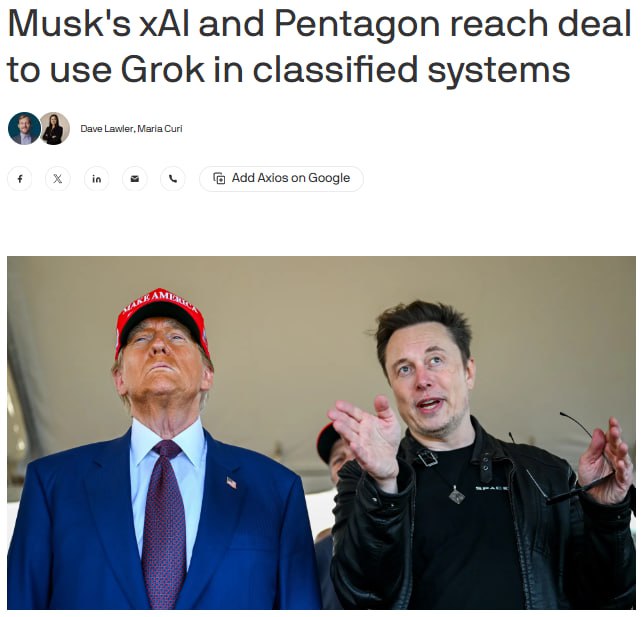This screenshot has width=641, height=617.
Task: Click the Add Axios on Google button
Action: [281, 179]
